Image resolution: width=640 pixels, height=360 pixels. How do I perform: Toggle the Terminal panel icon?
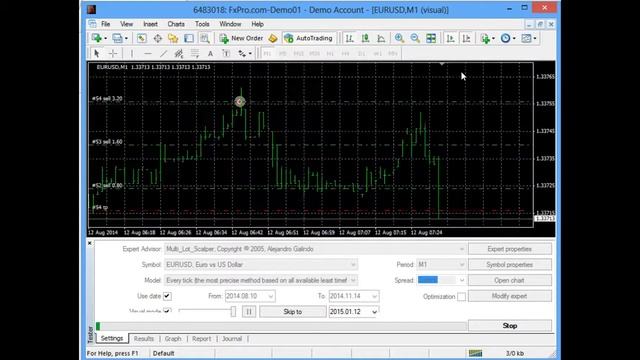pos(189,38)
